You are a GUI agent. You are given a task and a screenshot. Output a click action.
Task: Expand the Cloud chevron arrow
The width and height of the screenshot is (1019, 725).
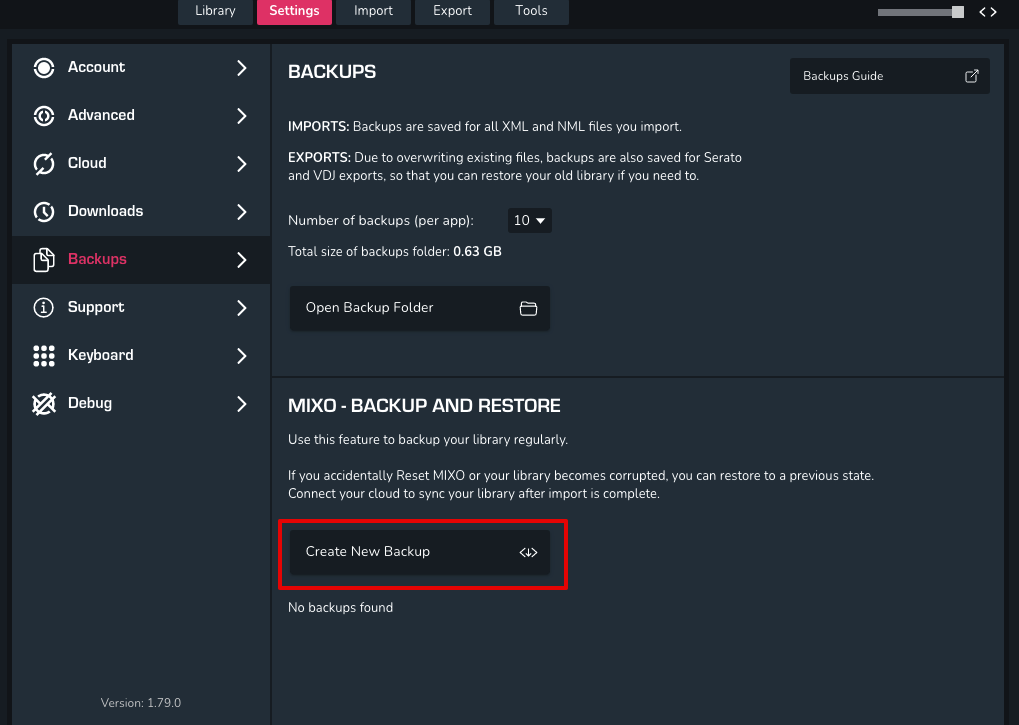point(242,164)
